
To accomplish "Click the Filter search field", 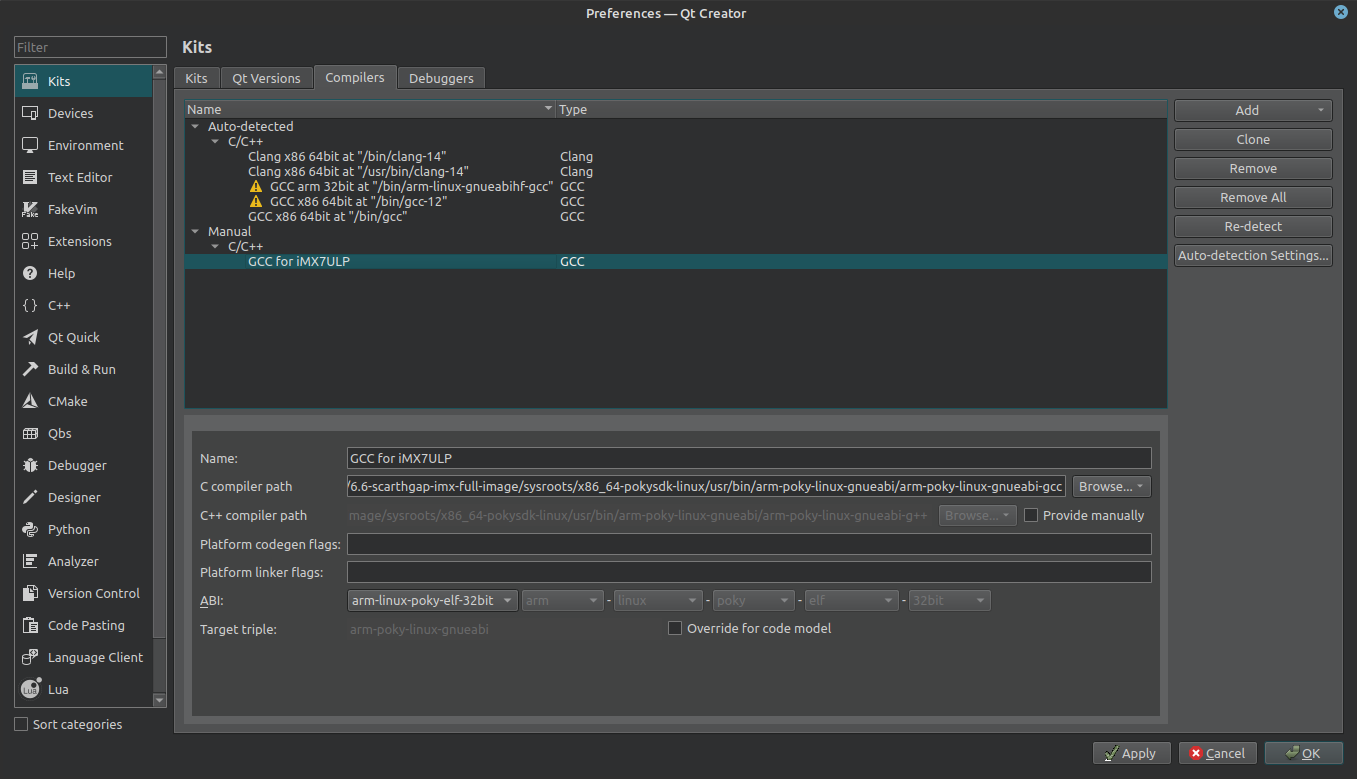I will [90, 47].
